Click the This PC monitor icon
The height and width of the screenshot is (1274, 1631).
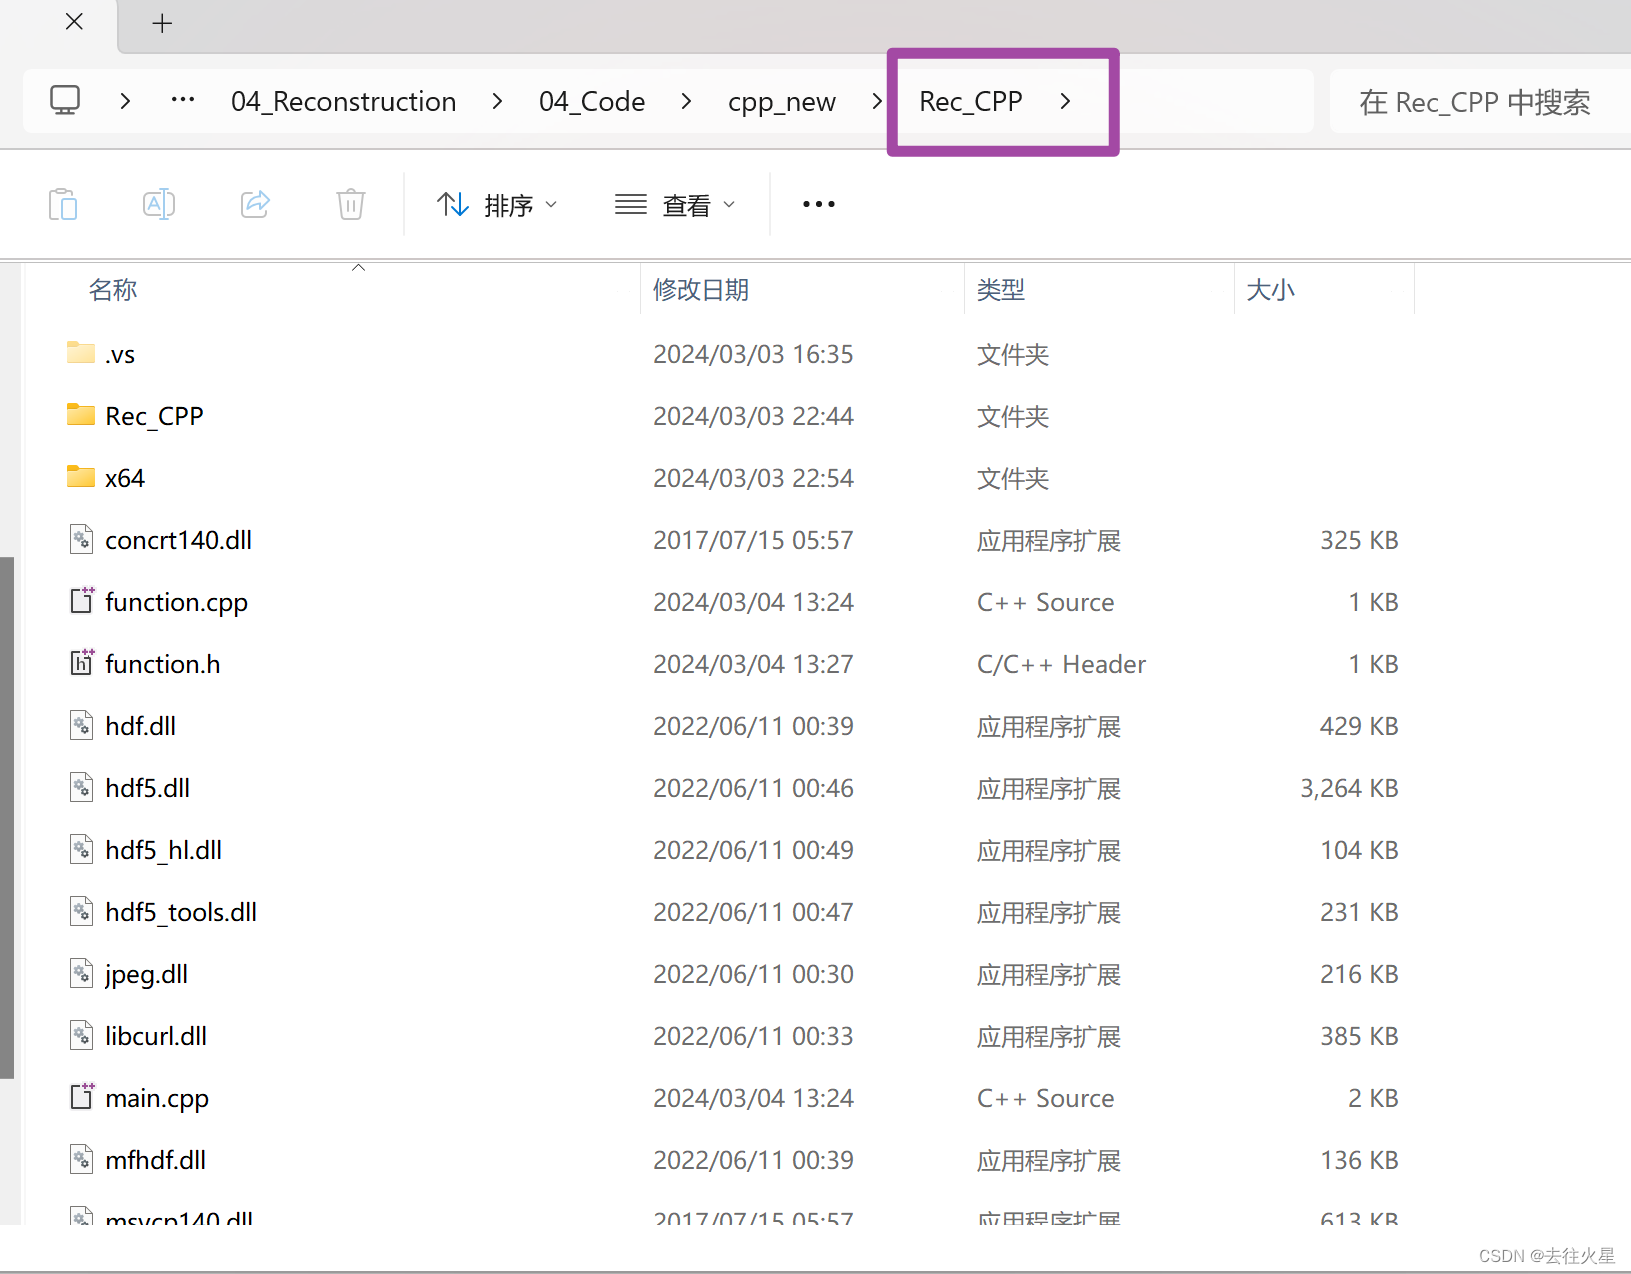[65, 100]
